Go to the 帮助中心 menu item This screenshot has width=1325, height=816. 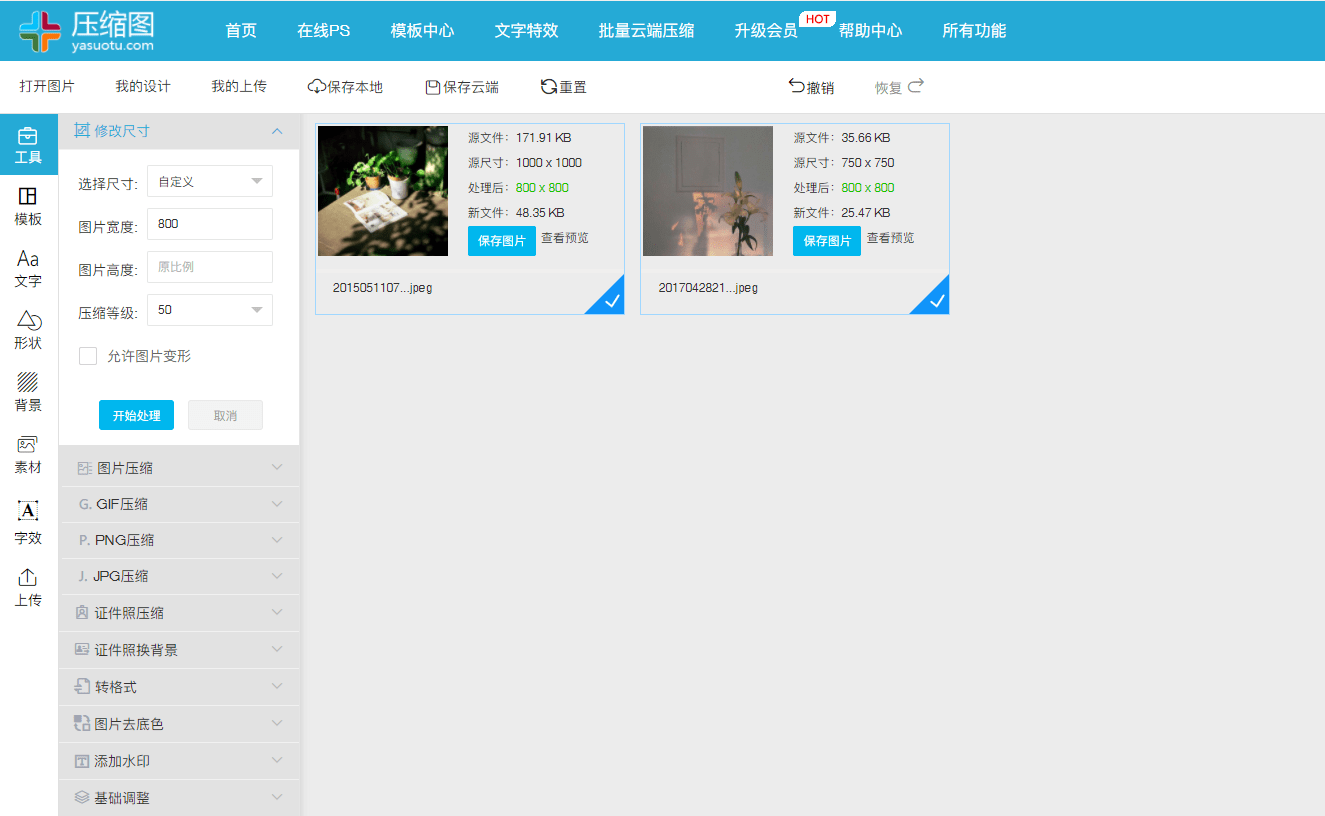868,31
